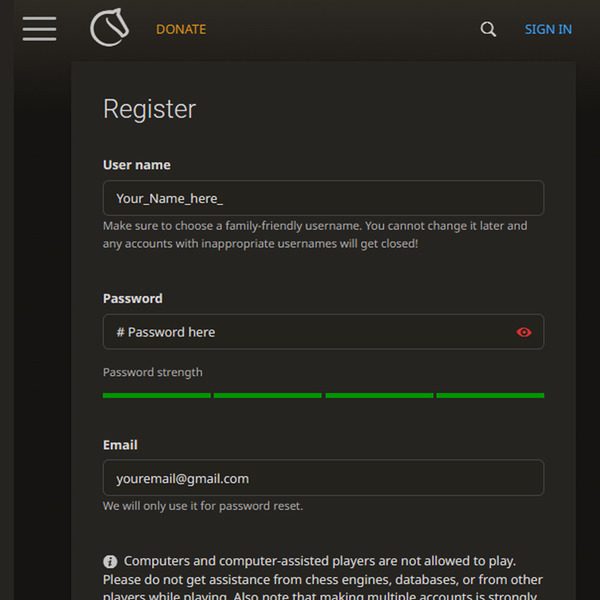Screen dimensions: 600x600
Task: Open the hamburger navigation menu
Action: [x=39, y=29]
